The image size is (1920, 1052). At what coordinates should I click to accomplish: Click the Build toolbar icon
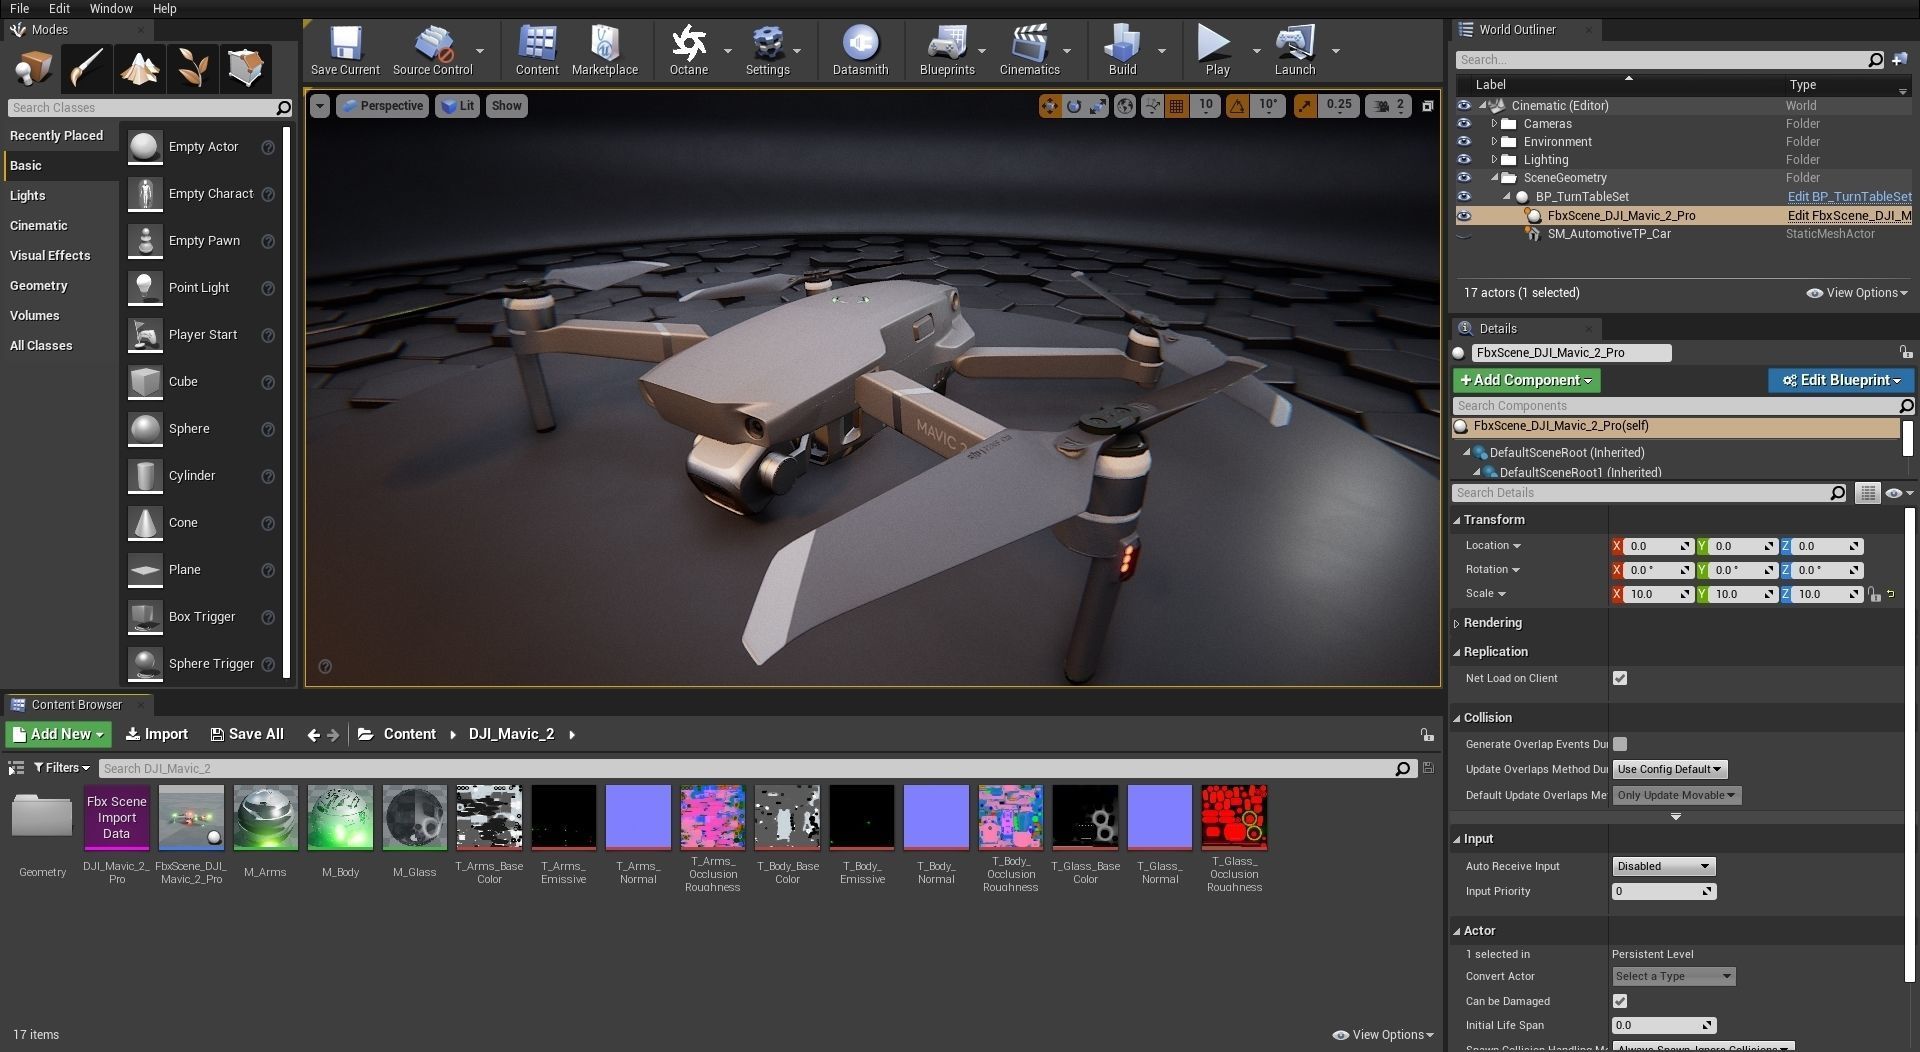pos(1122,50)
